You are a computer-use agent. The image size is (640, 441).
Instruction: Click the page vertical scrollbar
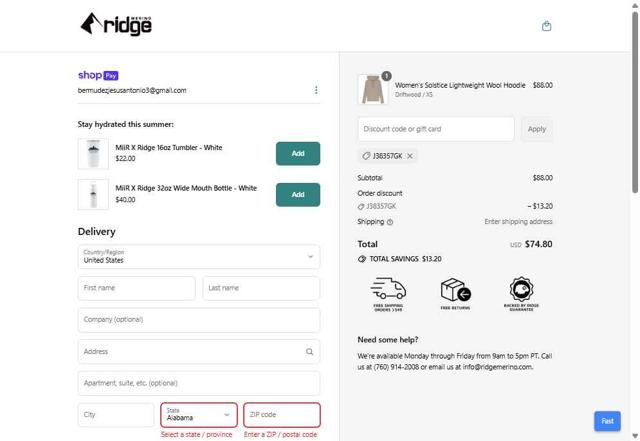coord(635,102)
